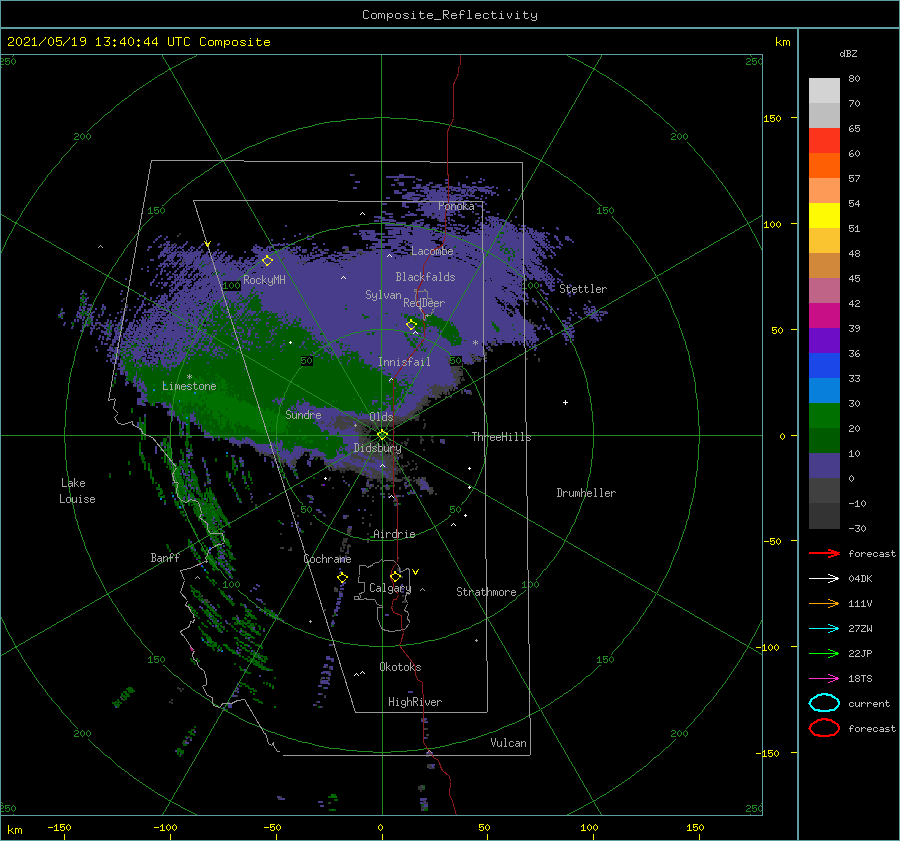Click the 57 value in dBZ legend
The image size is (900, 841).
coord(854,179)
